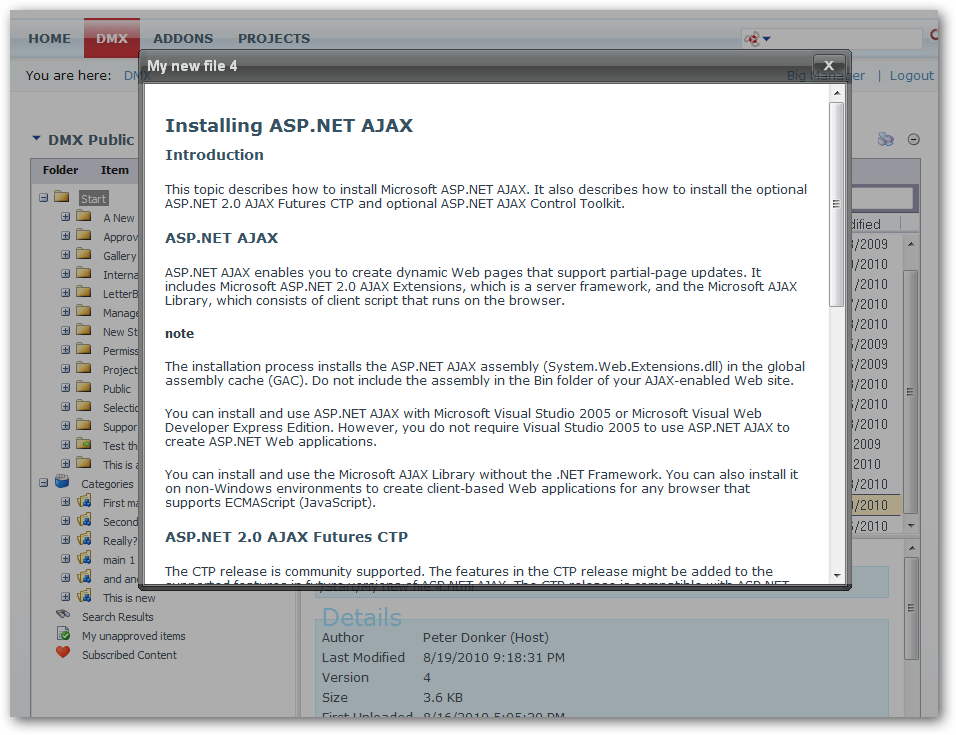
Task: Collapse the DMX Public module triangle
Action: 37,139
